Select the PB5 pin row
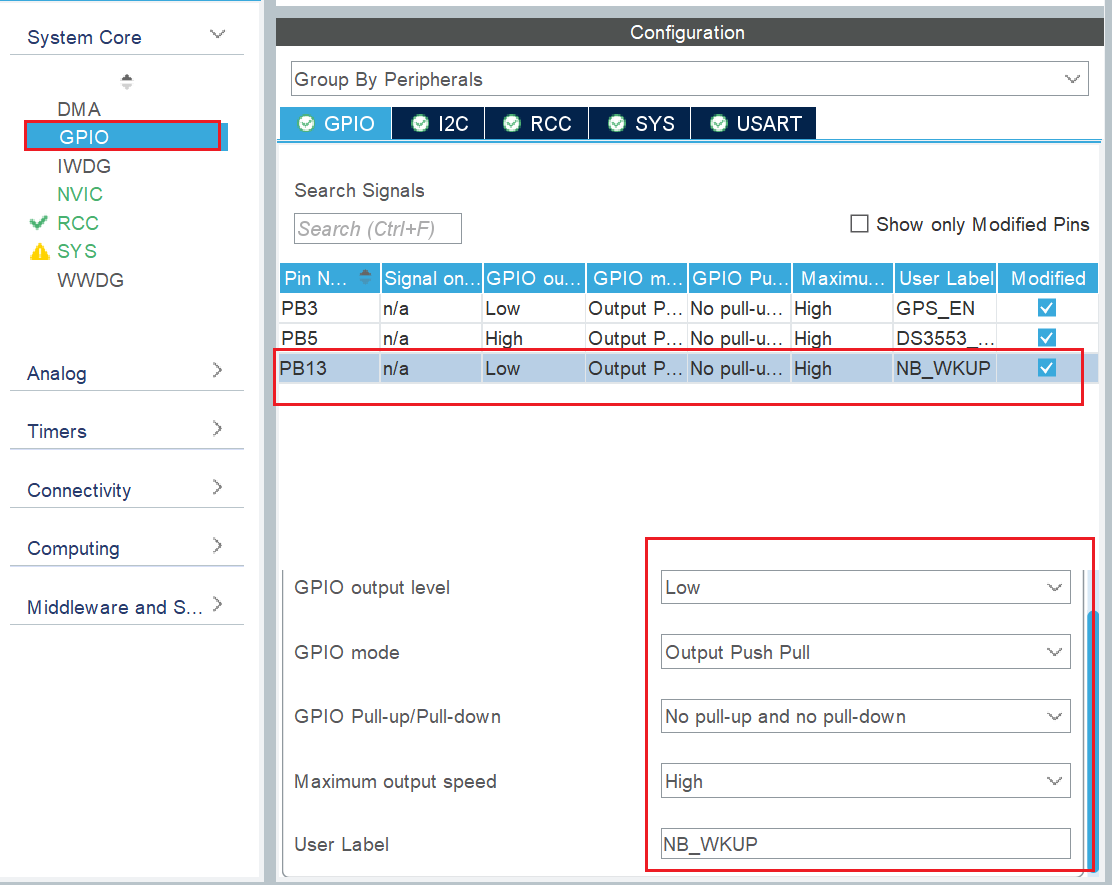 coord(500,338)
